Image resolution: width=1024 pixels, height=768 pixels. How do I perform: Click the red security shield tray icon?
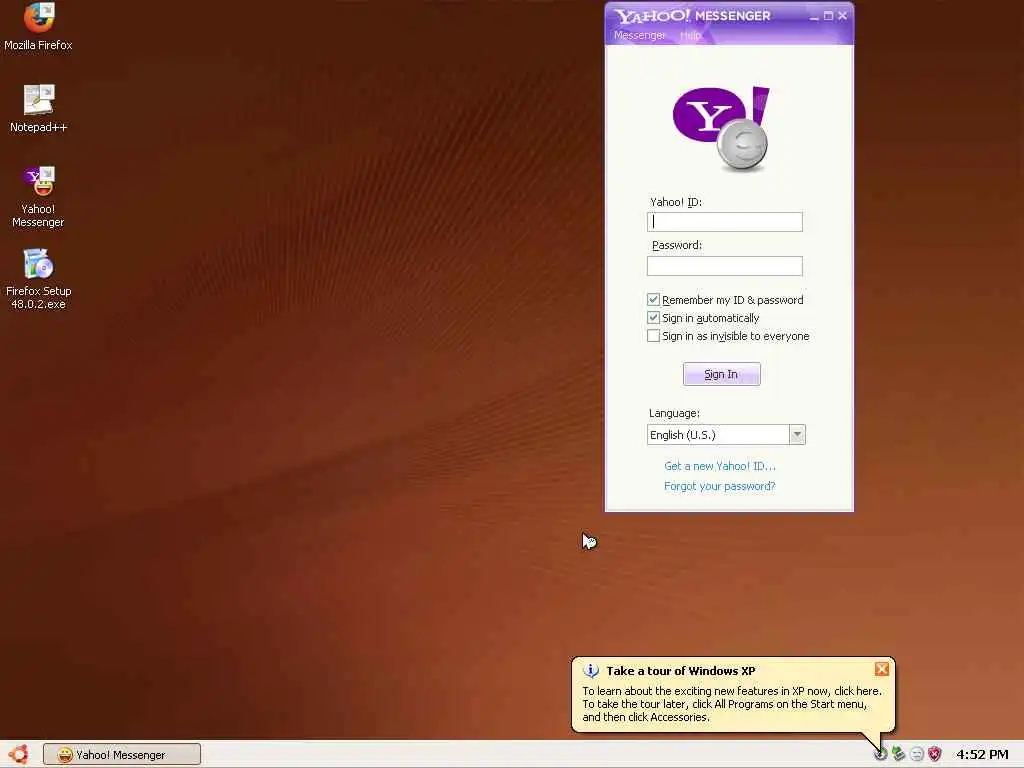(935, 754)
